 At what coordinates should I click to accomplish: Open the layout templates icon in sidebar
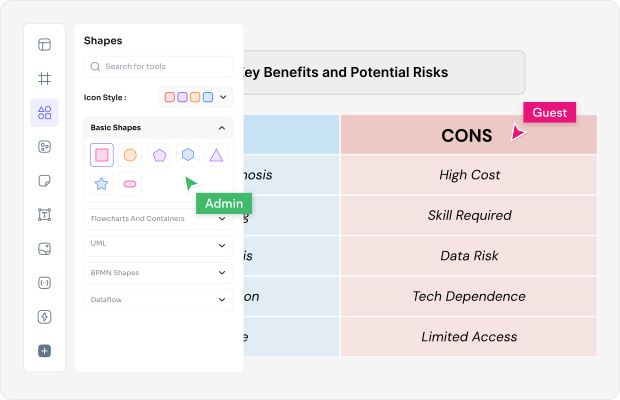click(44, 44)
